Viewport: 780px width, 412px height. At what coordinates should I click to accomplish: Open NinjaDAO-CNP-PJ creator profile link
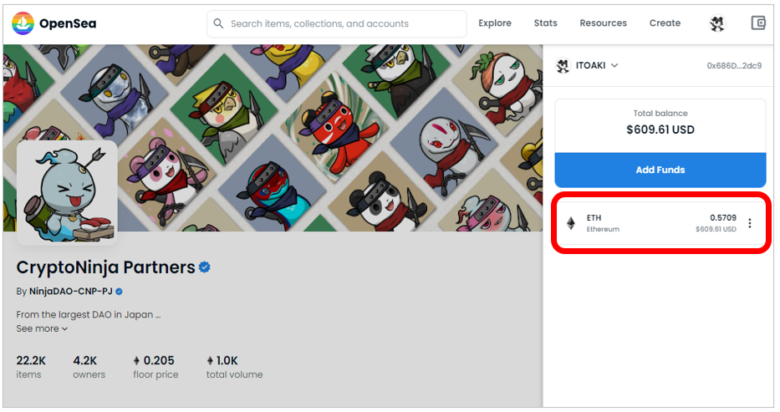(x=71, y=291)
